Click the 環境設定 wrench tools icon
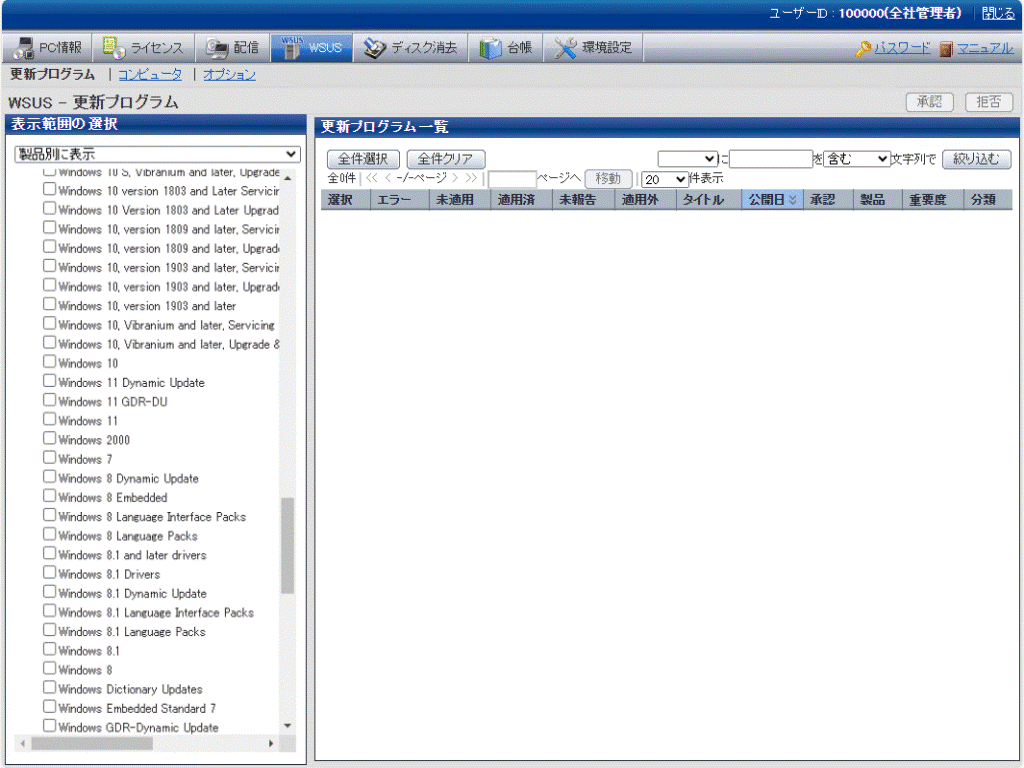 coord(566,48)
